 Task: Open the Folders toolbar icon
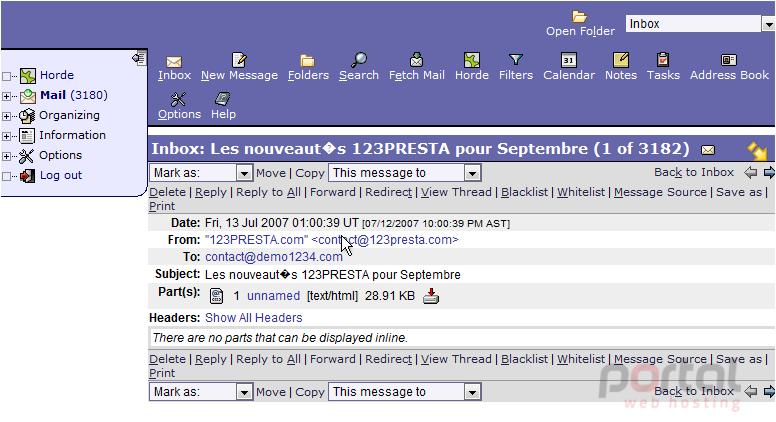(307, 61)
